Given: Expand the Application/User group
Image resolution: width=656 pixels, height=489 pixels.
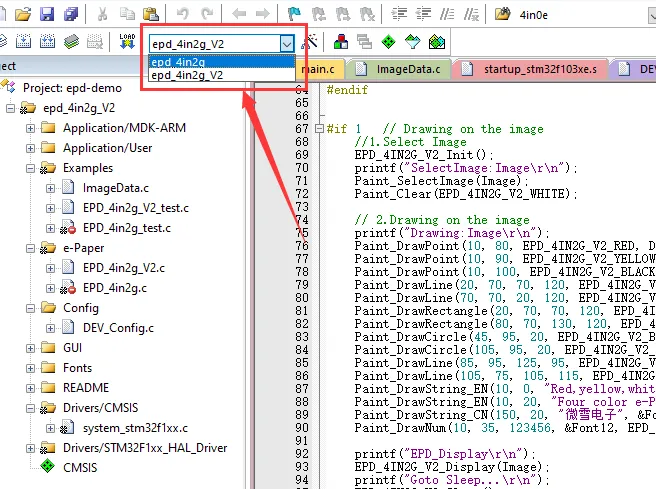Looking at the screenshot, I should click(30, 148).
